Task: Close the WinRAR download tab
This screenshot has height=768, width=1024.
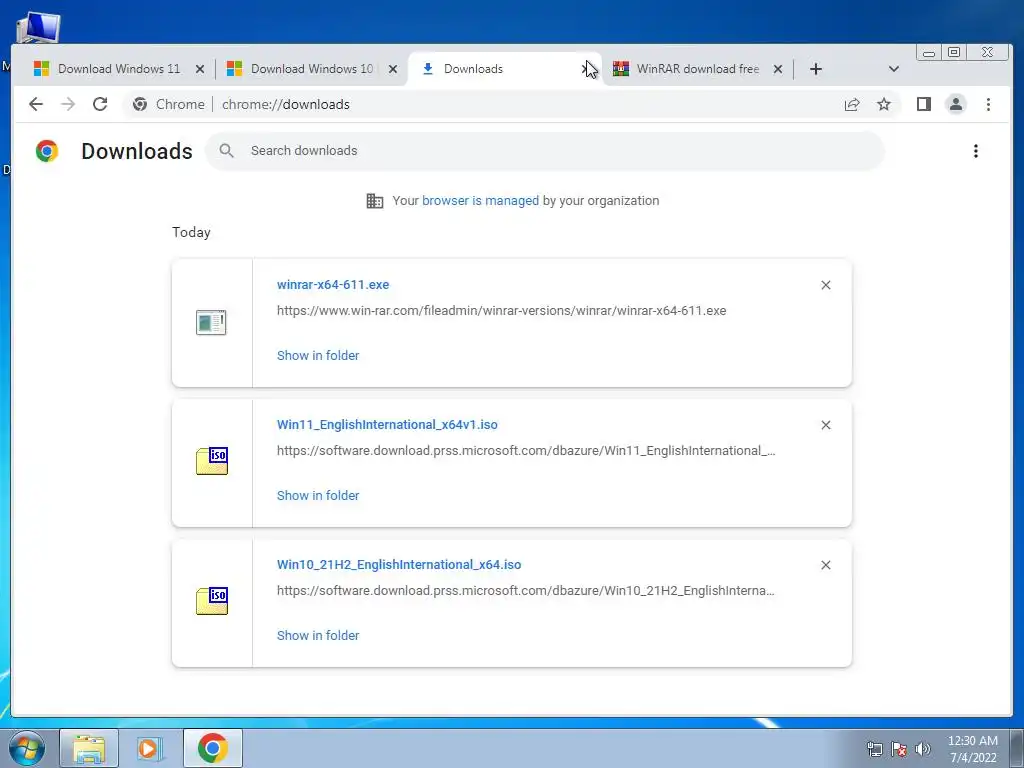Action: pyautogui.click(x=778, y=69)
